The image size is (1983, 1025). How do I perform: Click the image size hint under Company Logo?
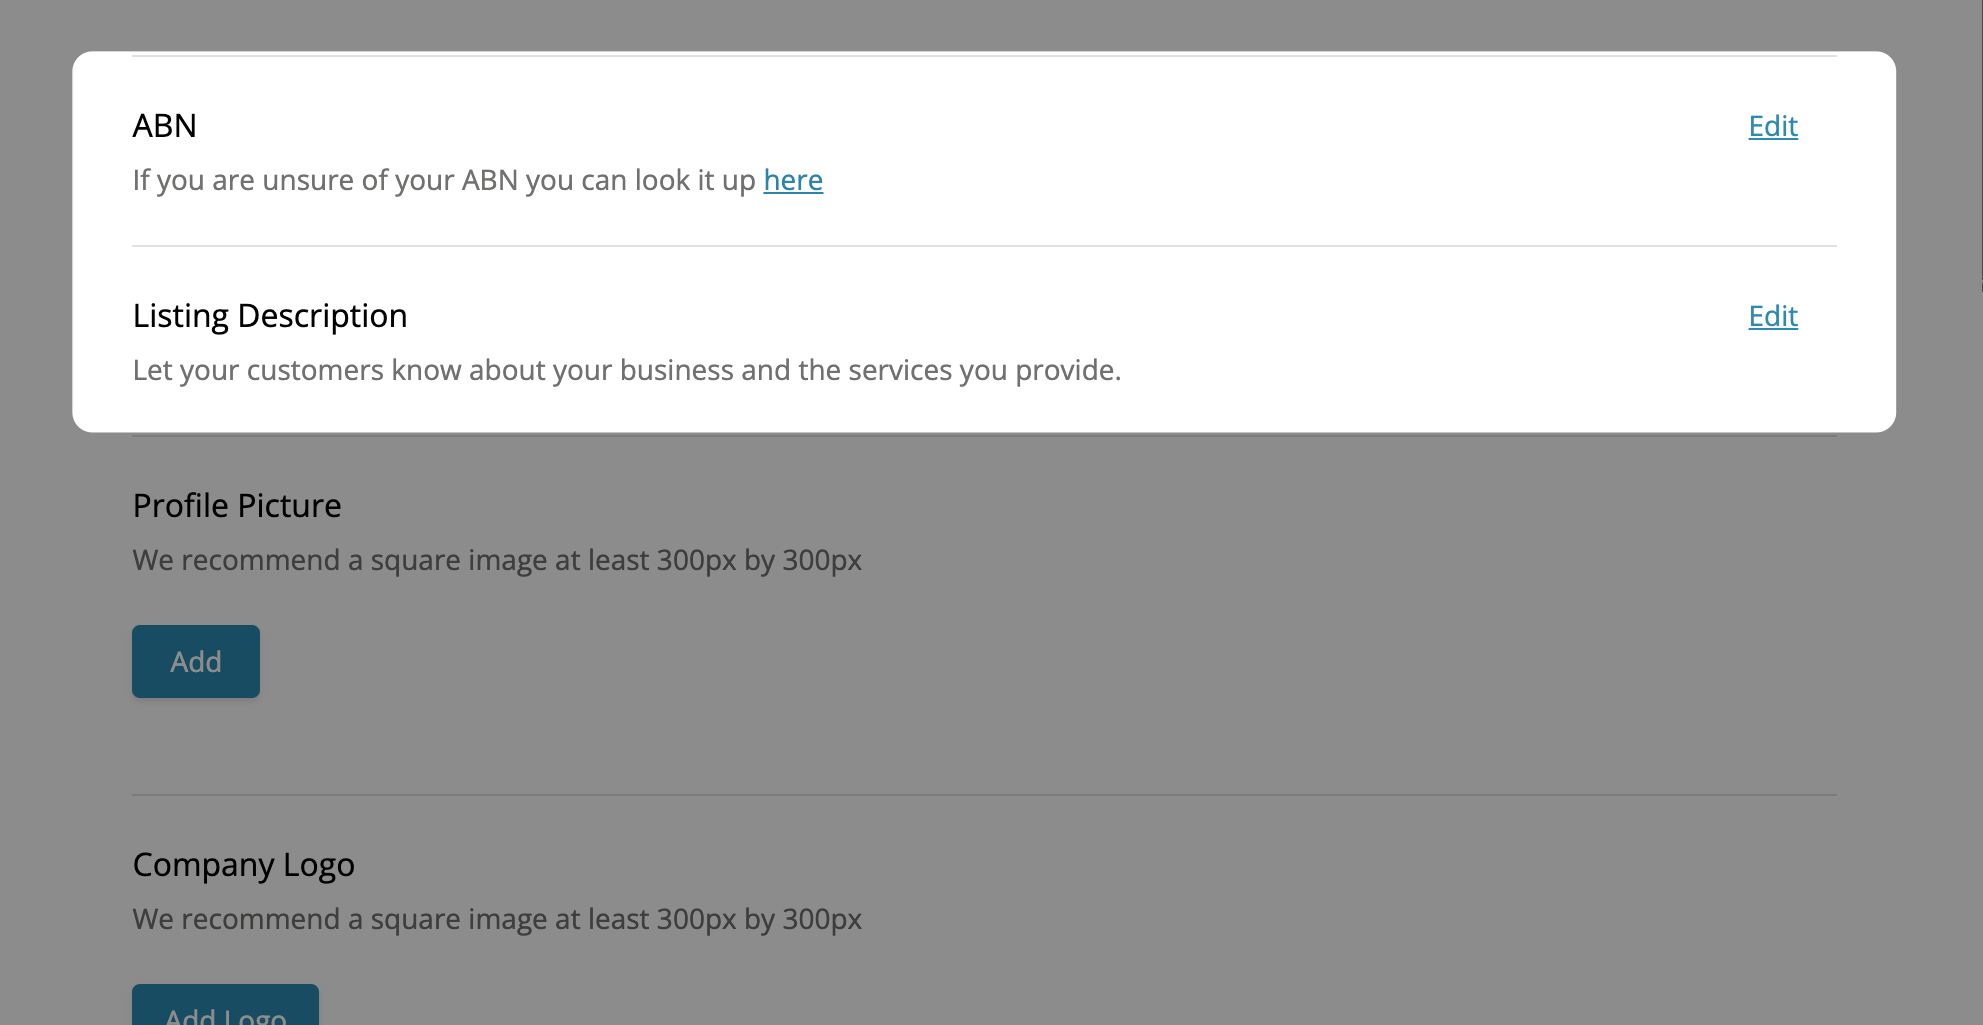[x=497, y=919]
